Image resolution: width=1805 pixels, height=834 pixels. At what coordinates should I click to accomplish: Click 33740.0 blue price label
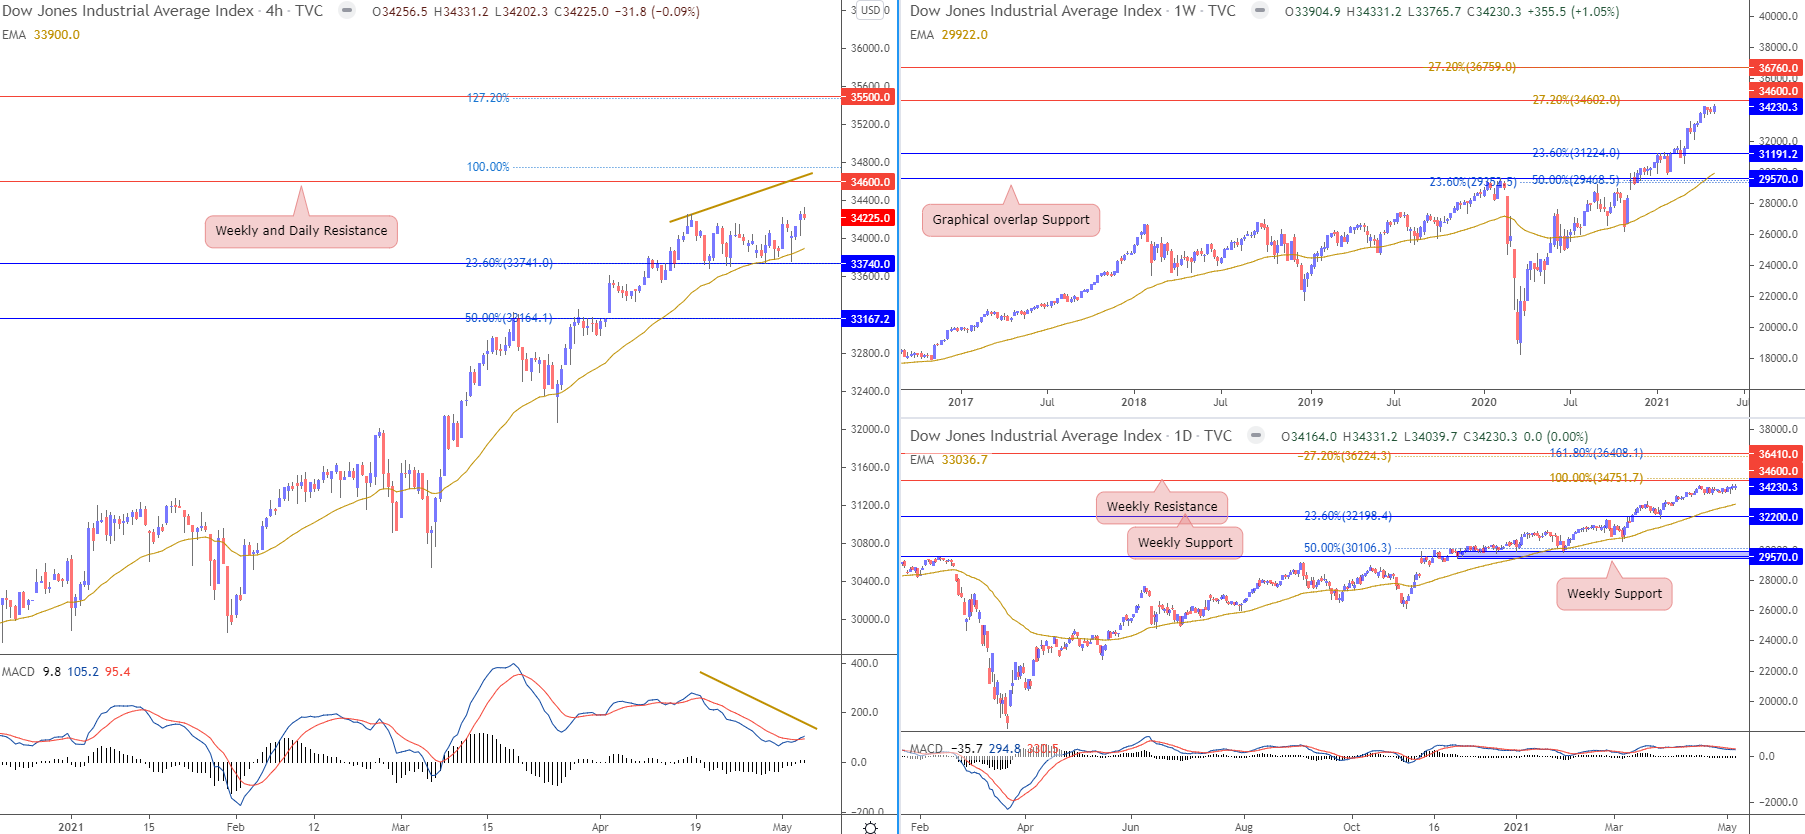point(870,264)
